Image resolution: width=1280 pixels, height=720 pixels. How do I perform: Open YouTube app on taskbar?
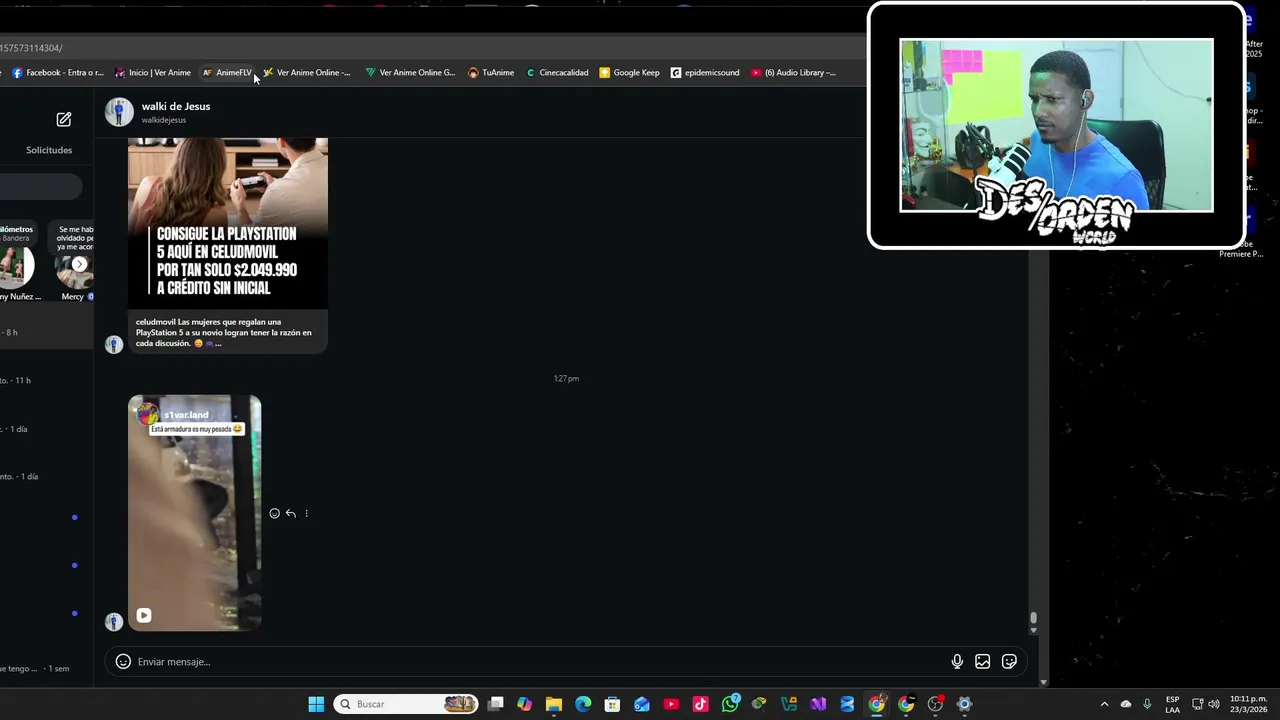pos(671,704)
